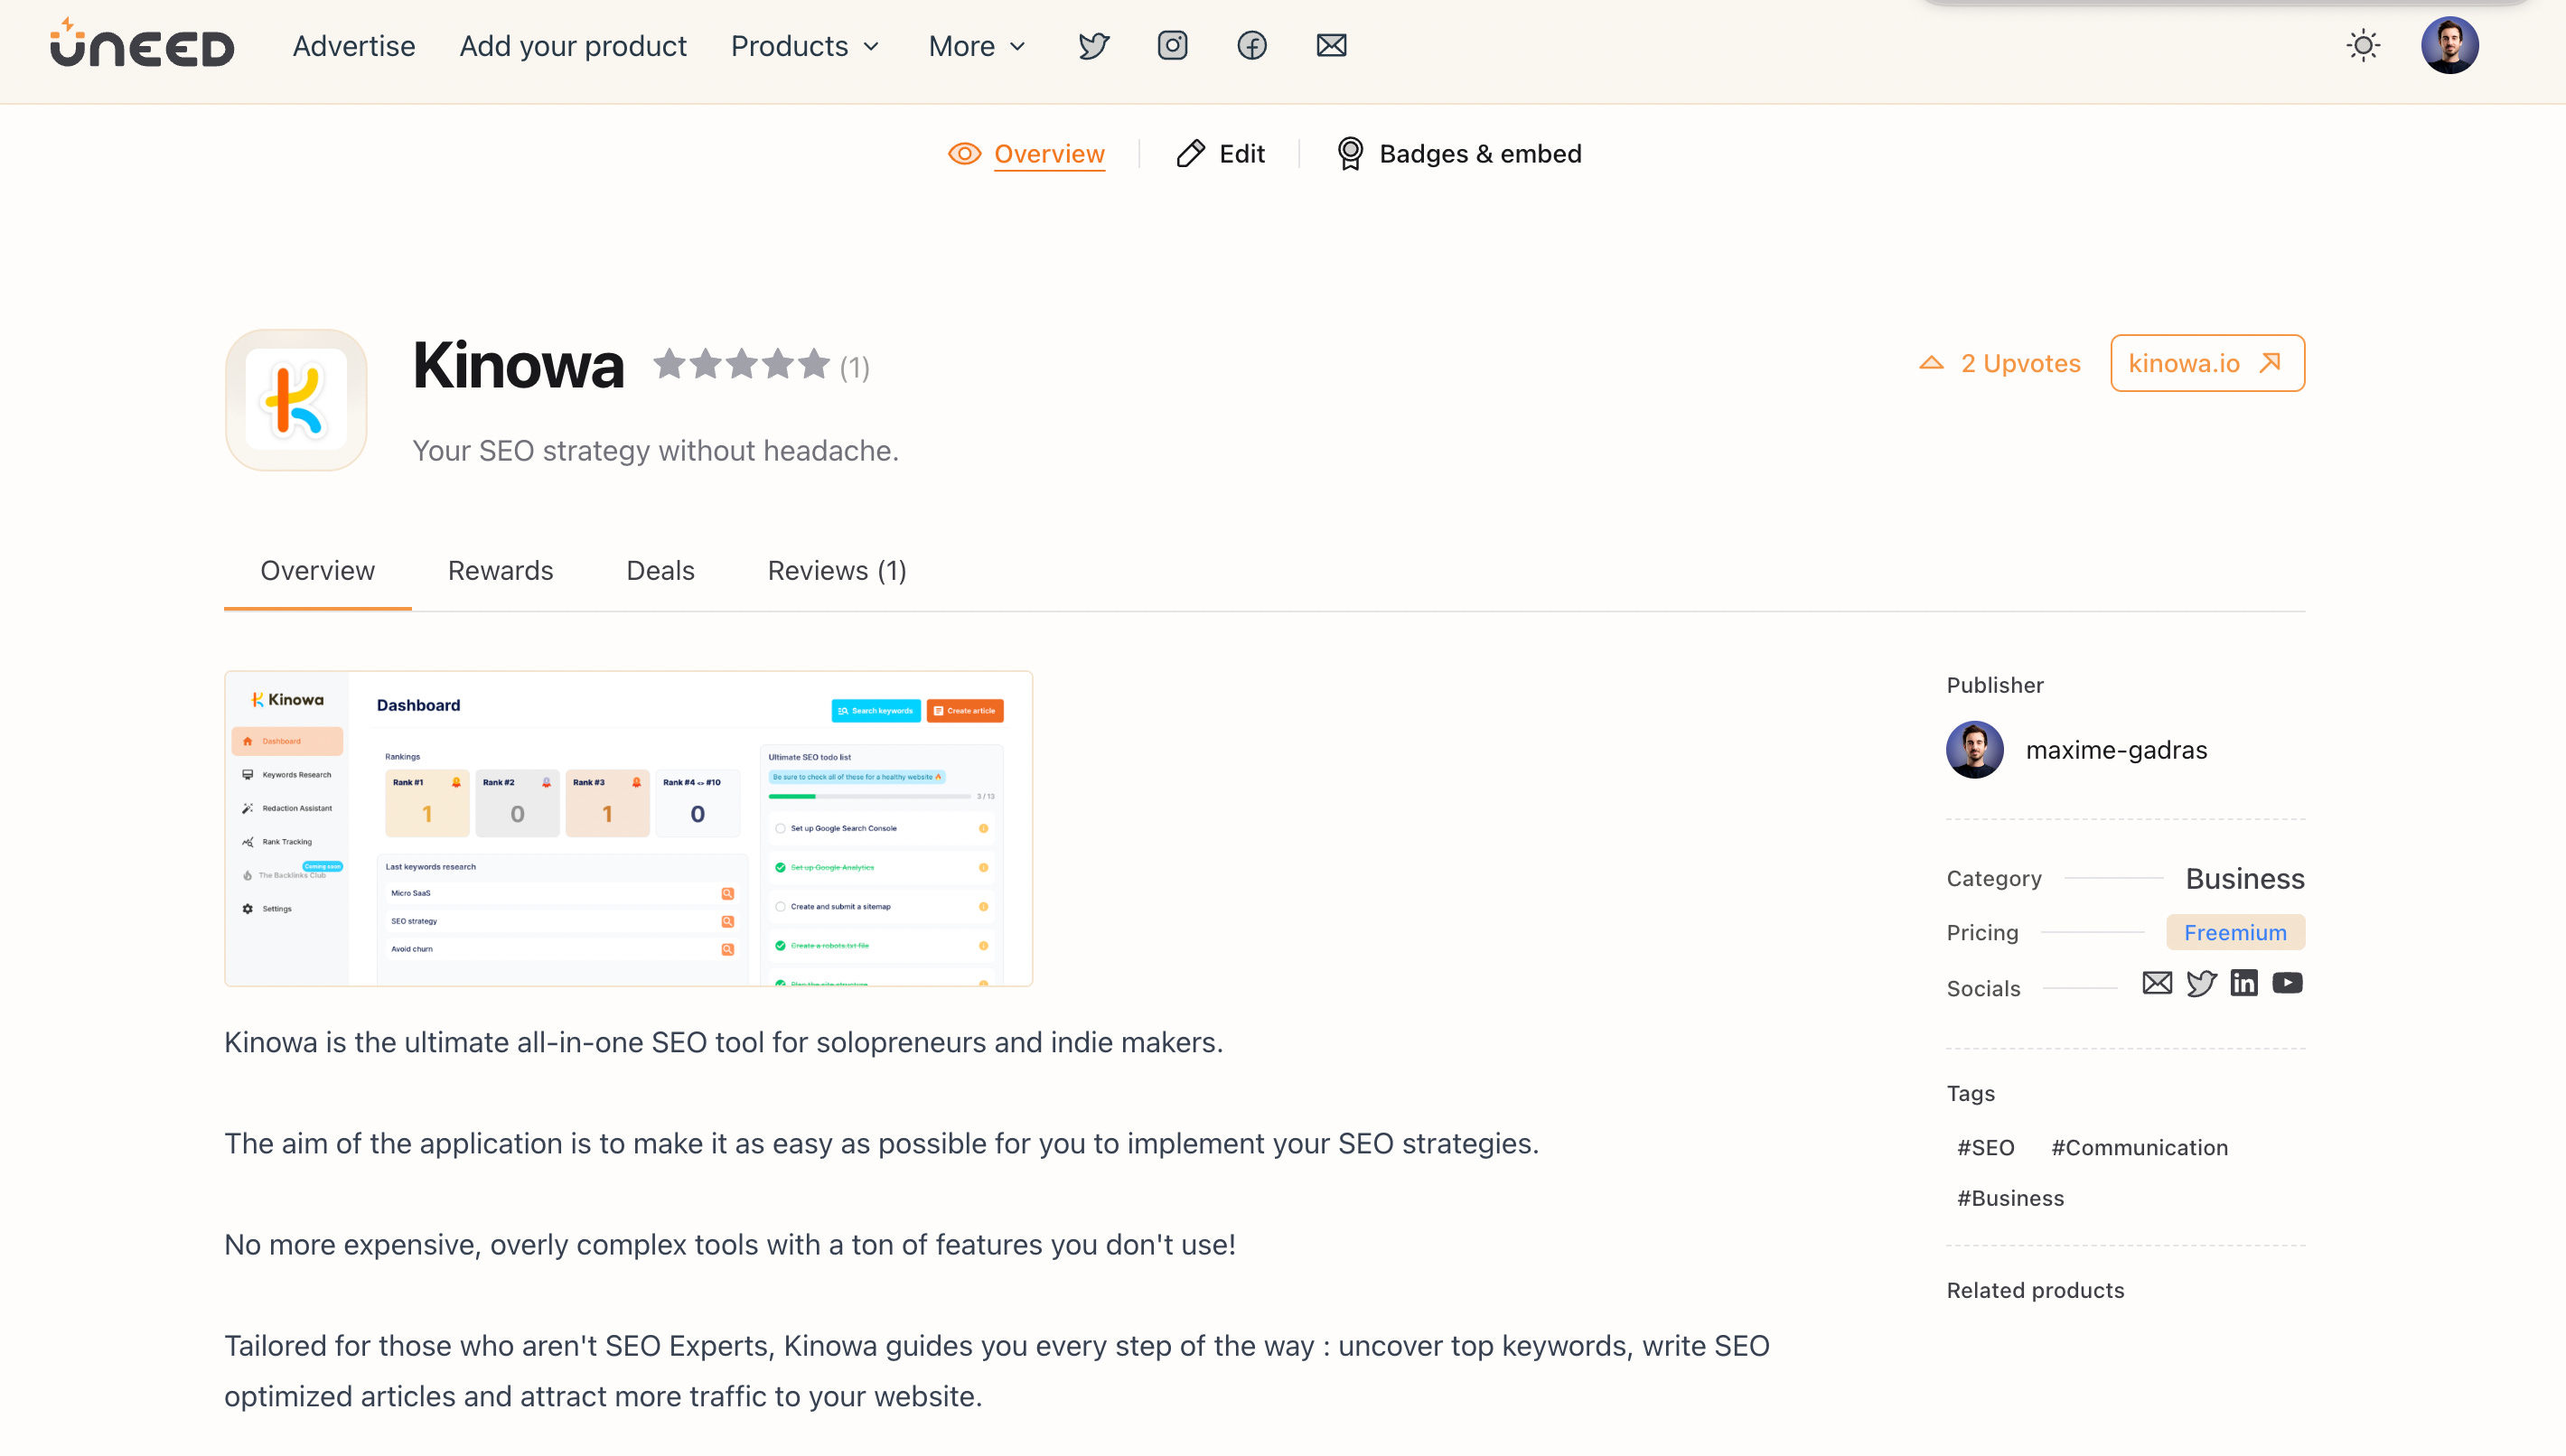
Task: Click the external link arrow on kinowa.io
Action: click(x=2271, y=363)
